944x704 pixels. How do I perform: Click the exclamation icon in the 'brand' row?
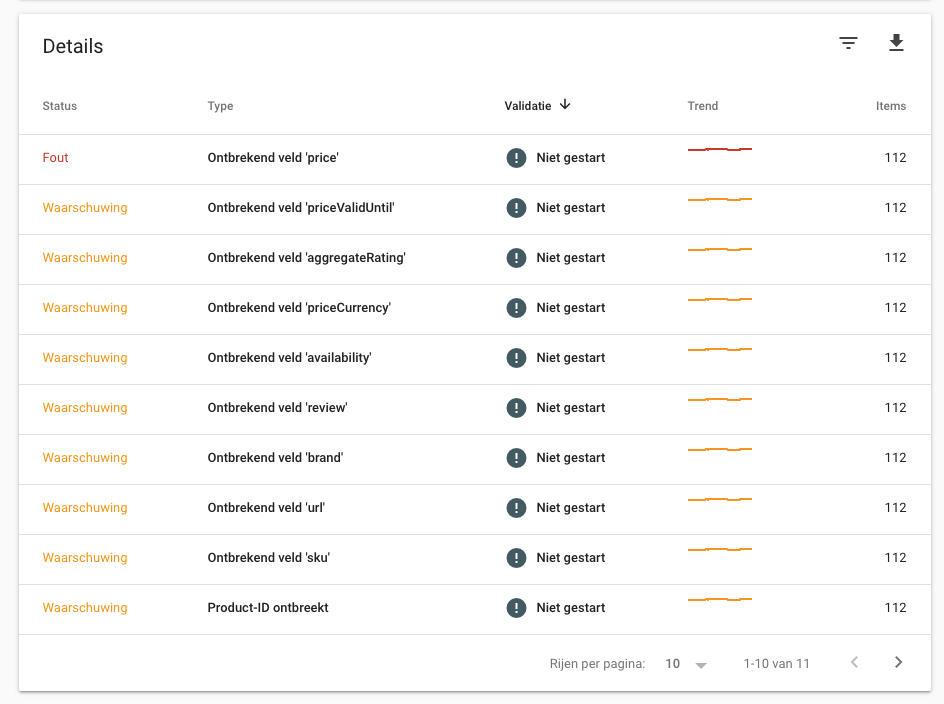pyautogui.click(x=516, y=458)
